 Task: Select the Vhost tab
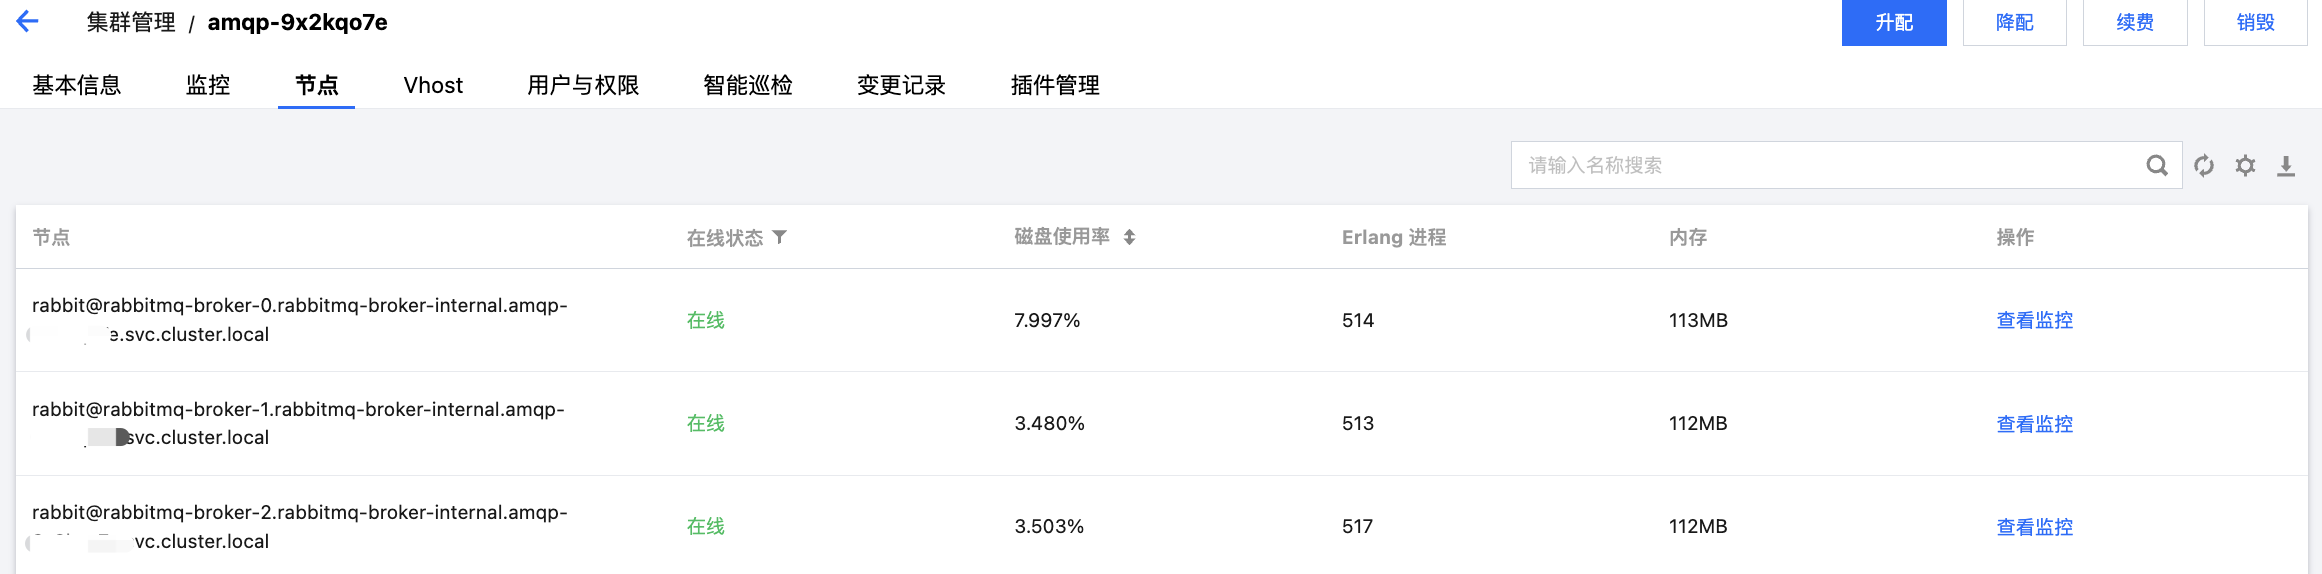[433, 85]
